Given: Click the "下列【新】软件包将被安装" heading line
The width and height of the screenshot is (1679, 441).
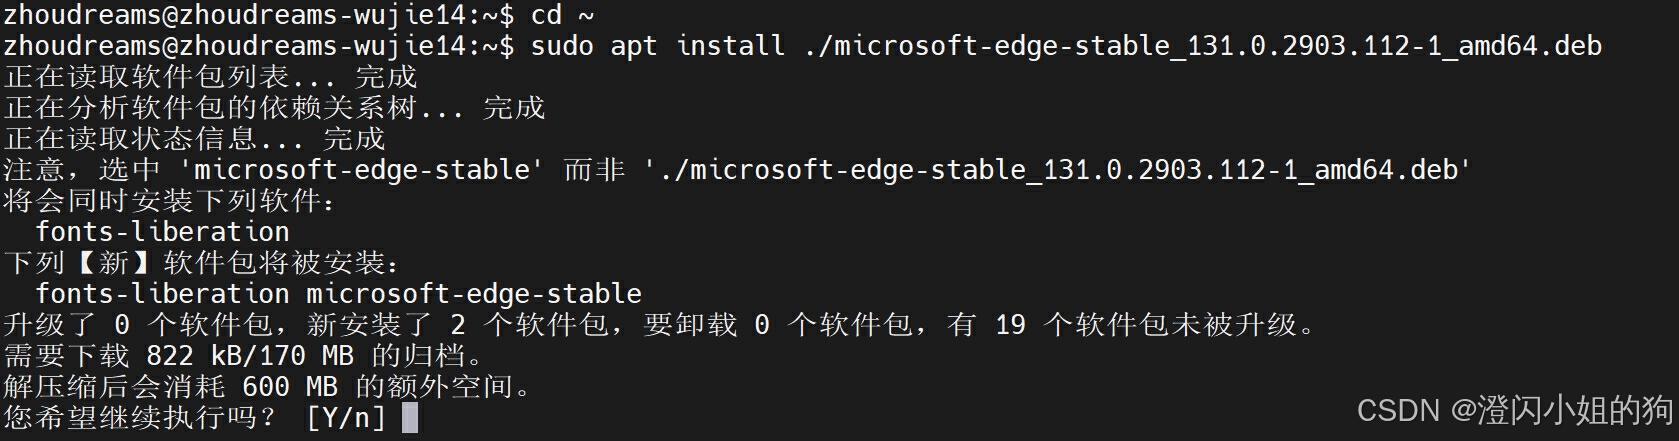Looking at the screenshot, I should pos(202,263).
